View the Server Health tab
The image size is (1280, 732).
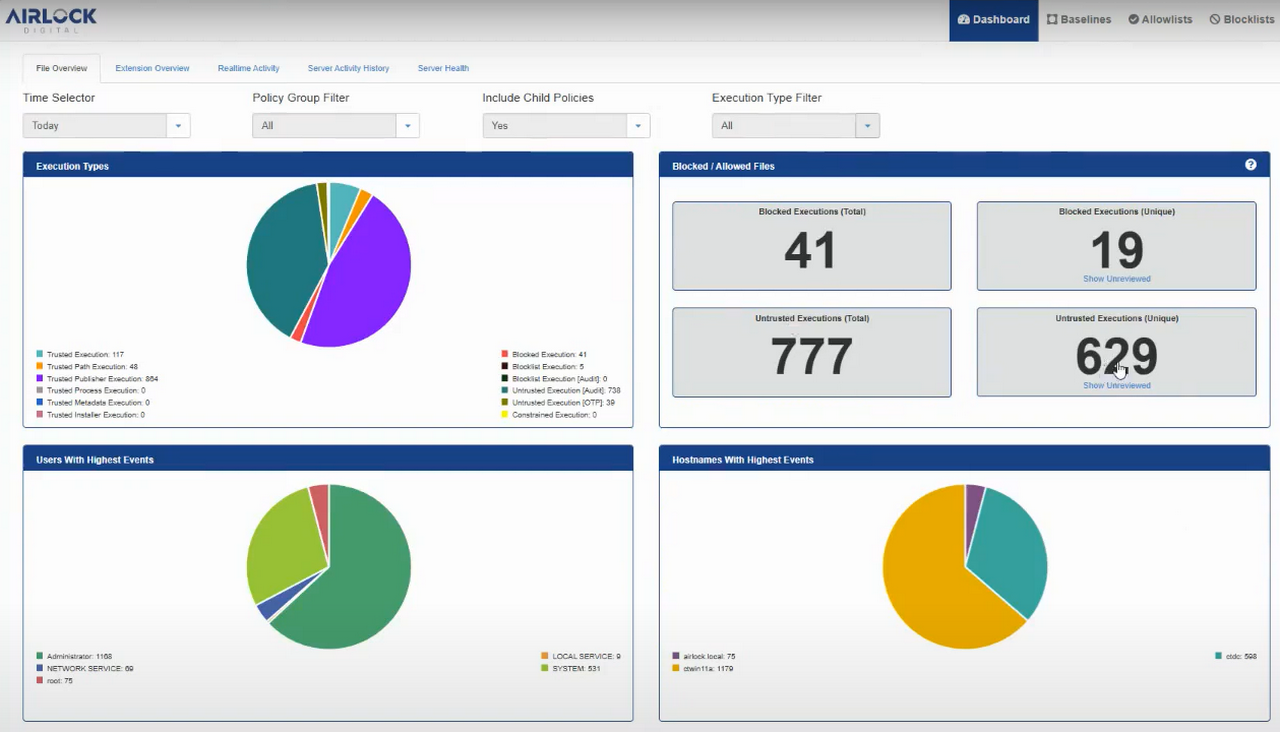point(443,68)
